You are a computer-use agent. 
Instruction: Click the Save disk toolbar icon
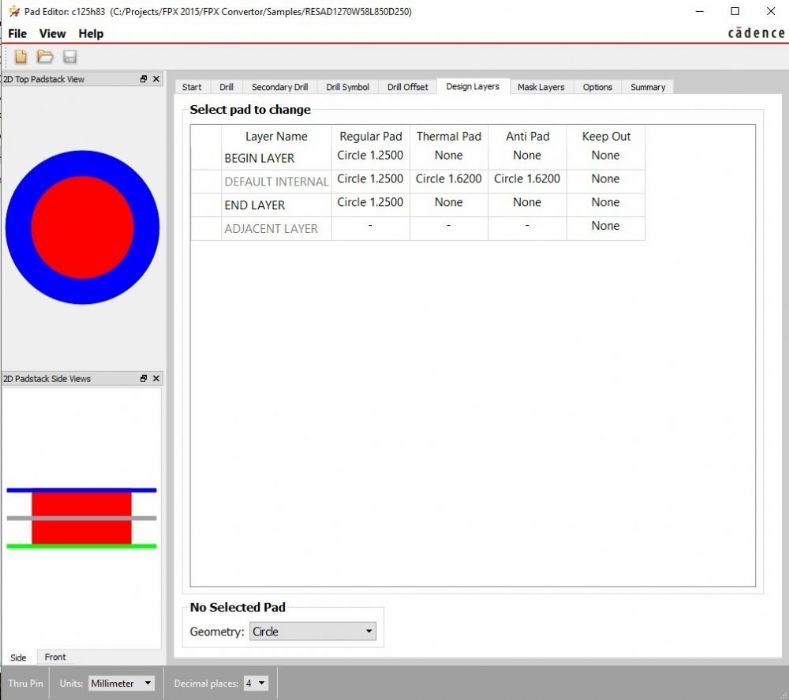click(x=70, y=57)
